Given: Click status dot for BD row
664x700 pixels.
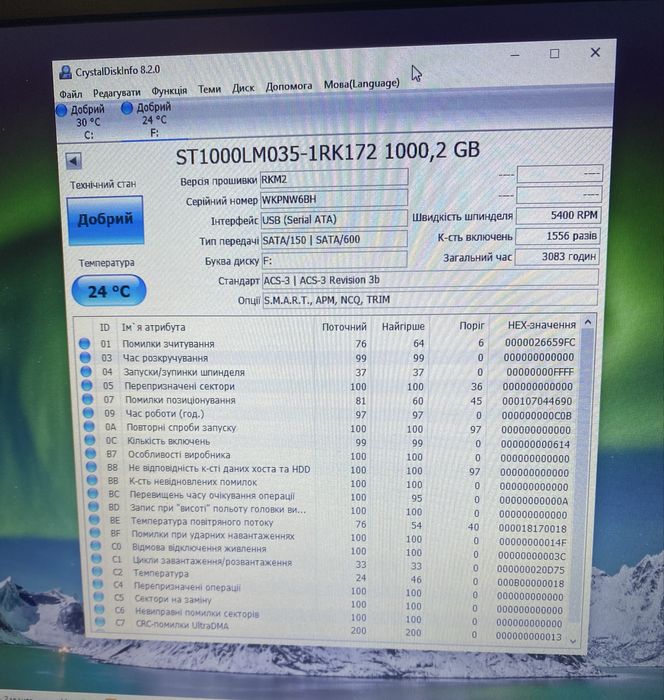Looking at the screenshot, I should click(94, 507).
